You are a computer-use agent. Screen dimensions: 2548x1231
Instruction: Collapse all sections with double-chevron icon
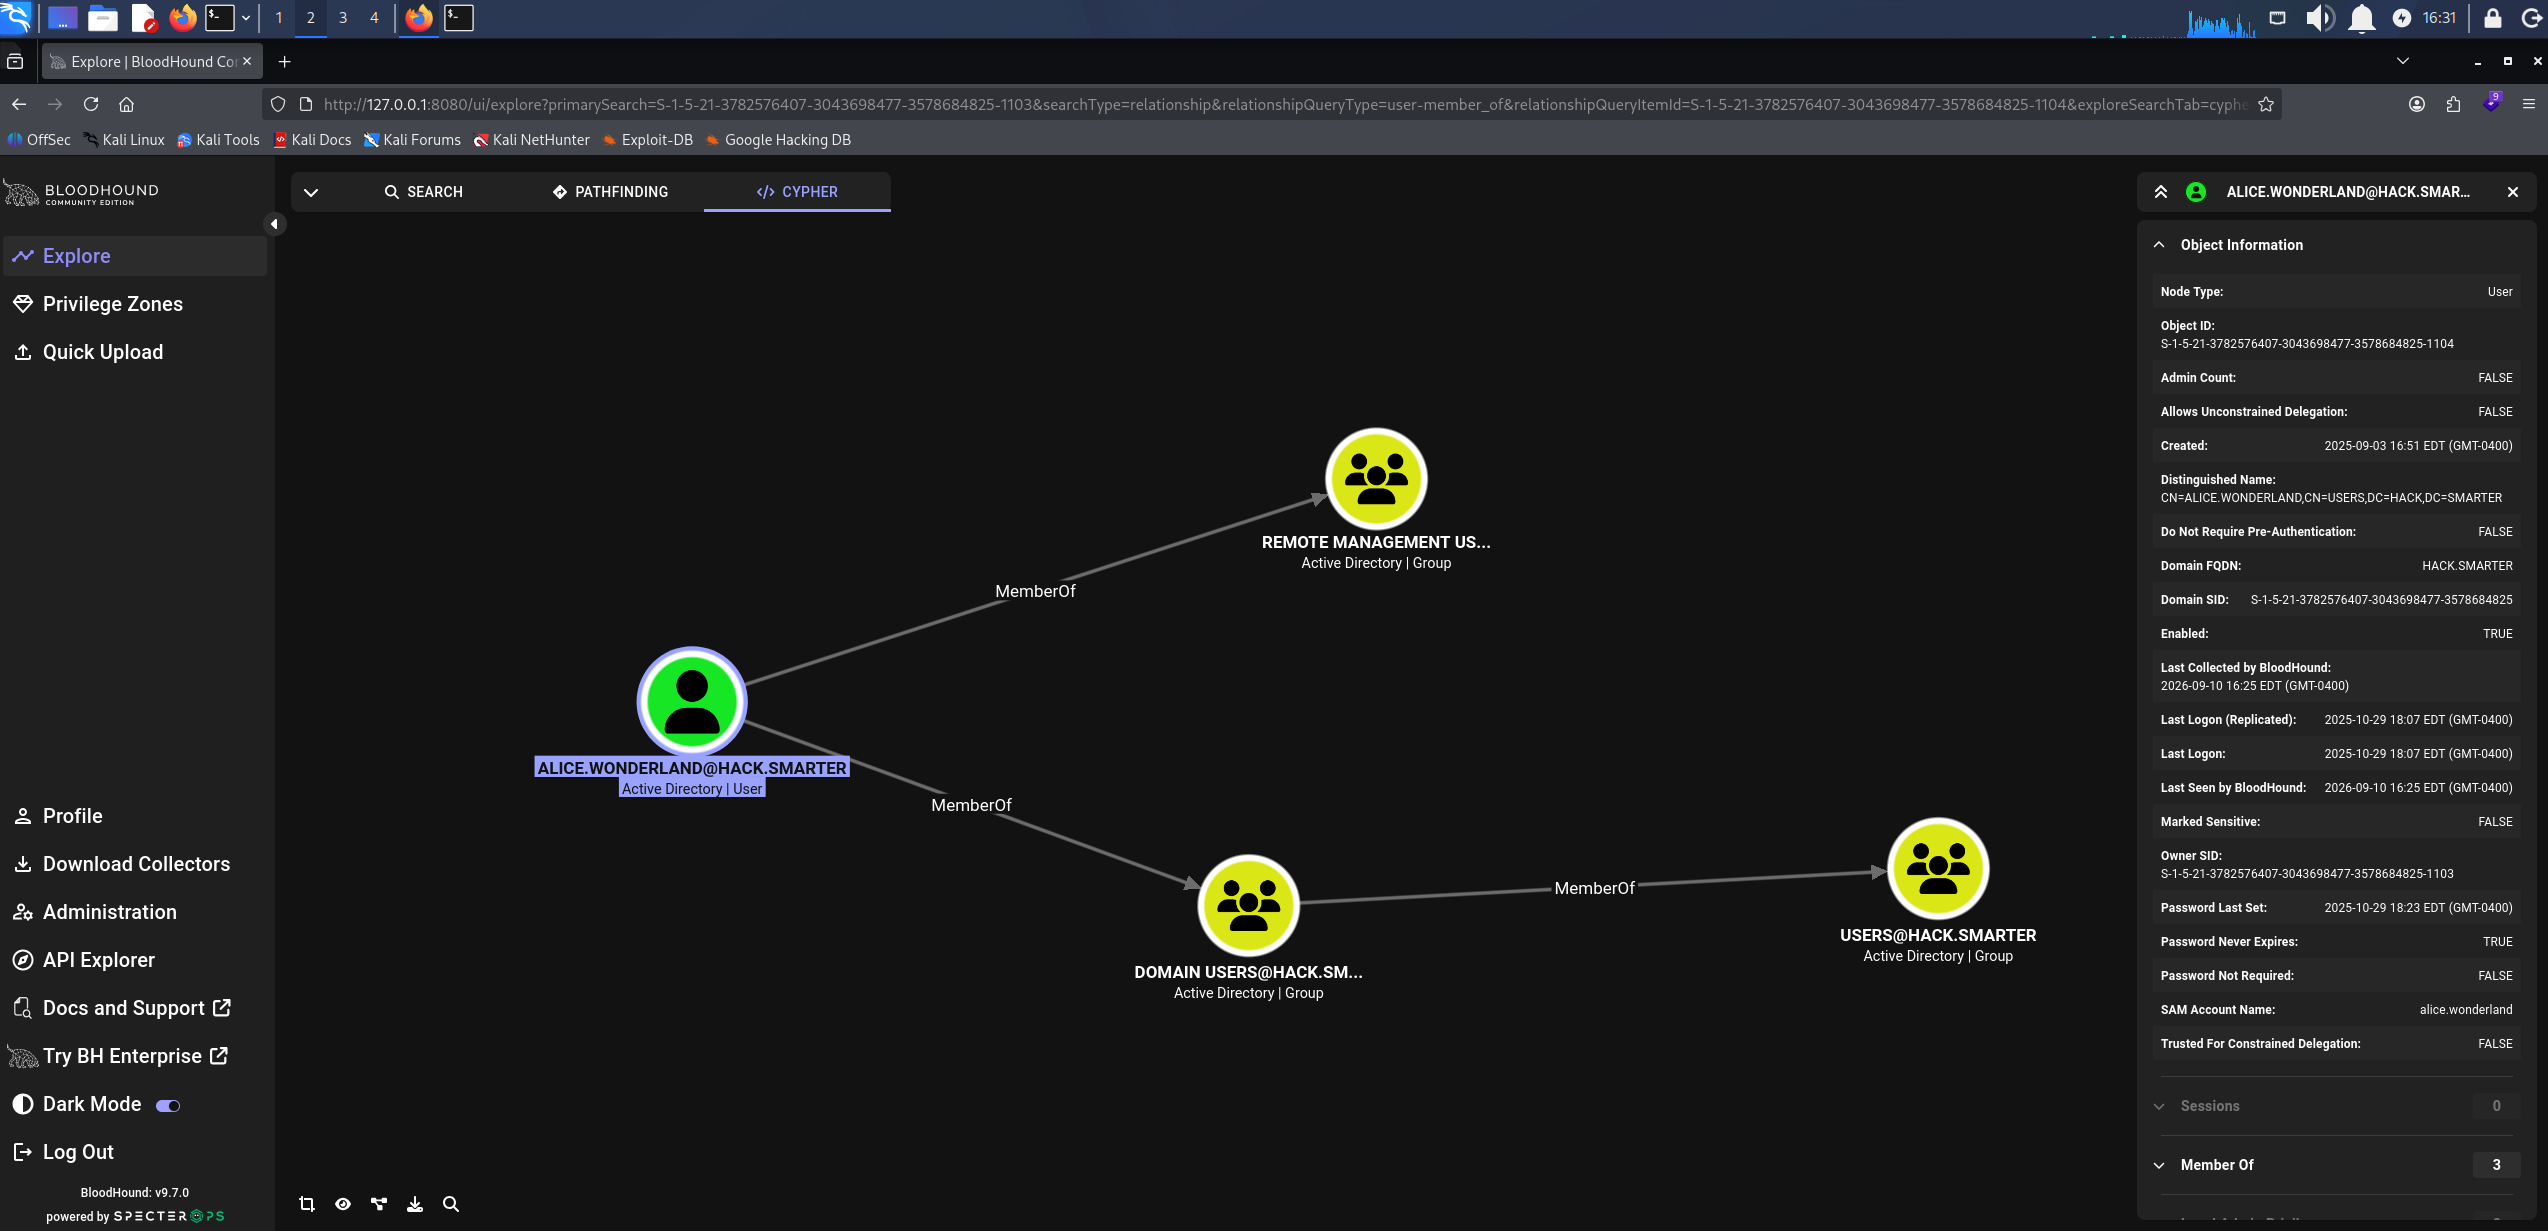pos(2161,192)
